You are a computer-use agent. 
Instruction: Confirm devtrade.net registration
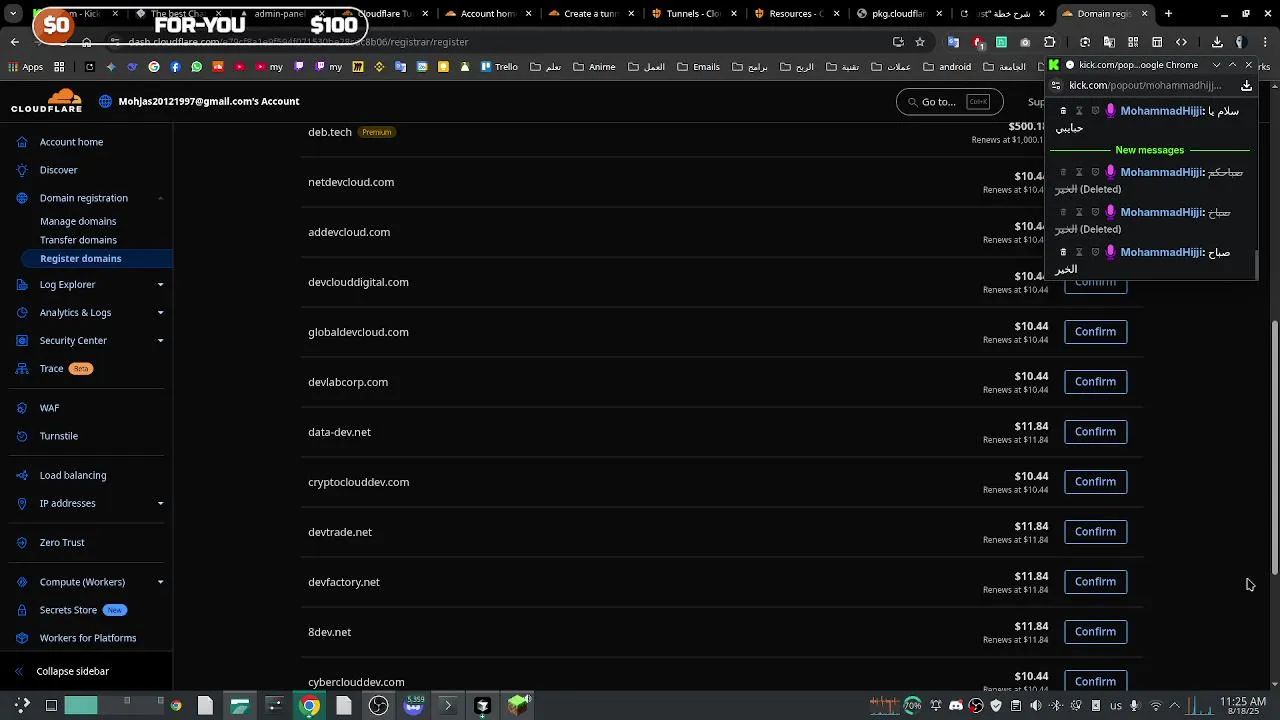(x=1095, y=532)
